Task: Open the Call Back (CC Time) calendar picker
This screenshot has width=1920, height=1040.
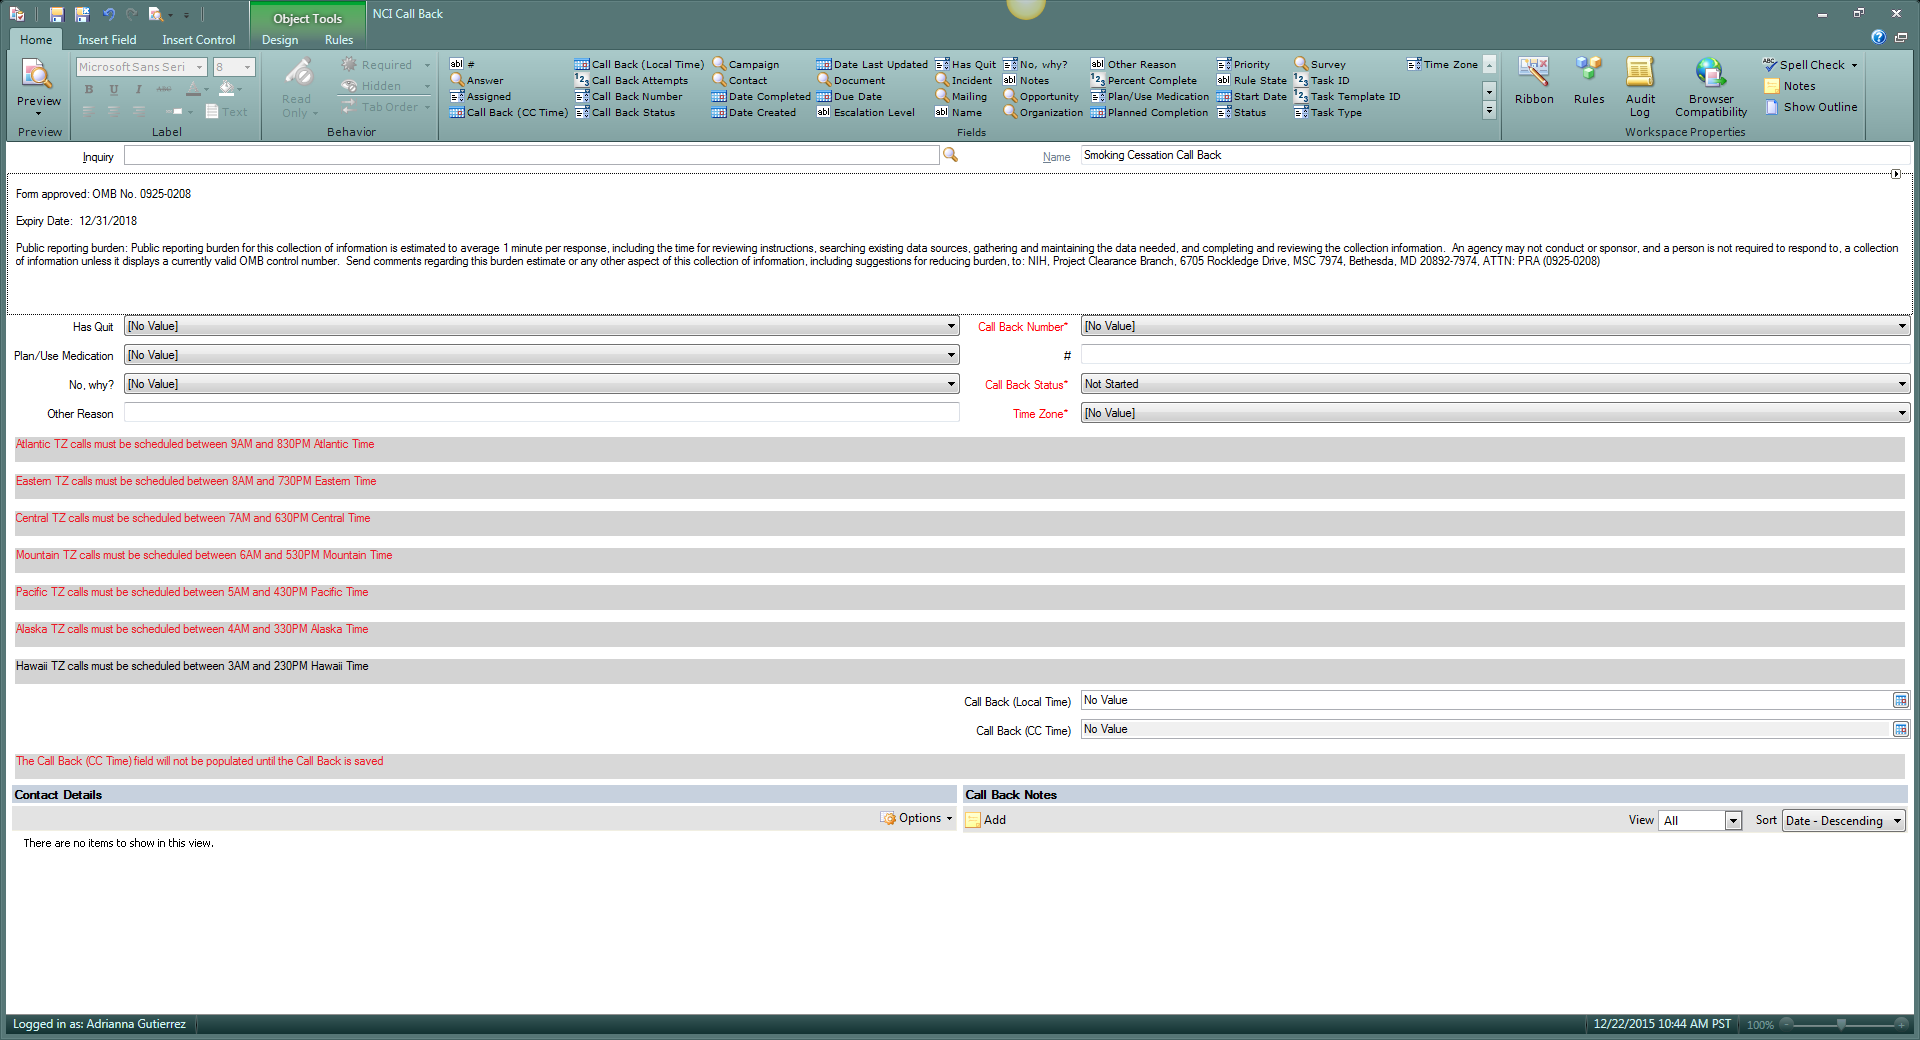Action: [x=1900, y=729]
